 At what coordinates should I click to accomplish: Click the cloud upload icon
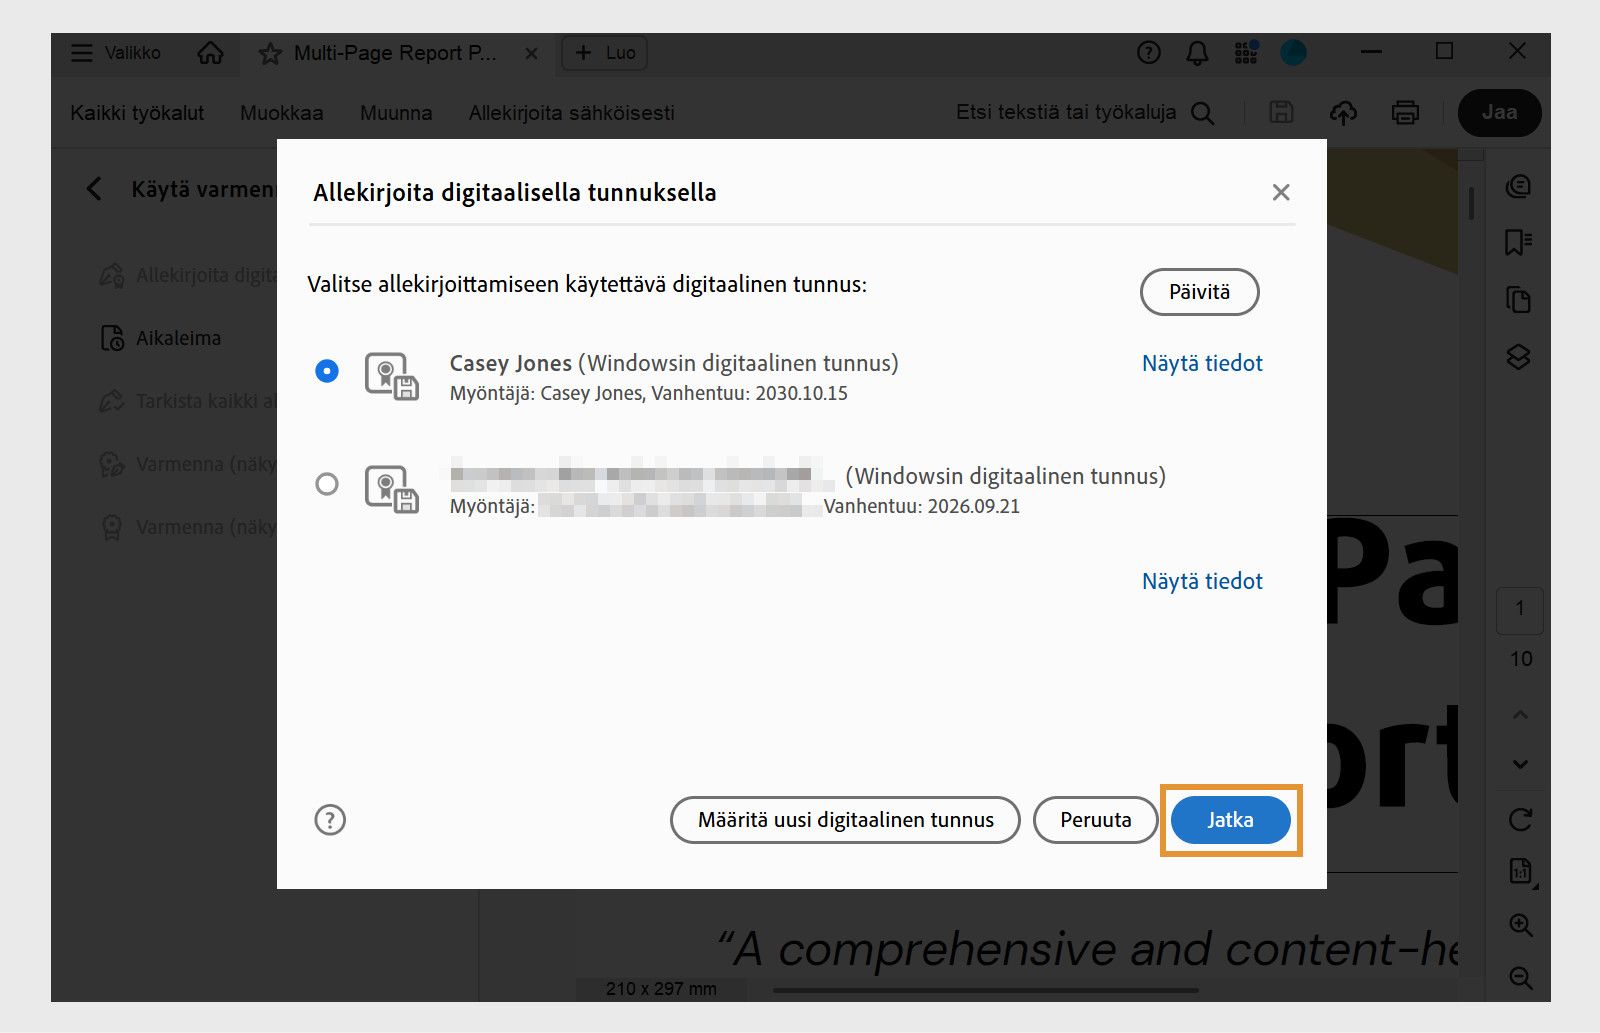click(1344, 112)
